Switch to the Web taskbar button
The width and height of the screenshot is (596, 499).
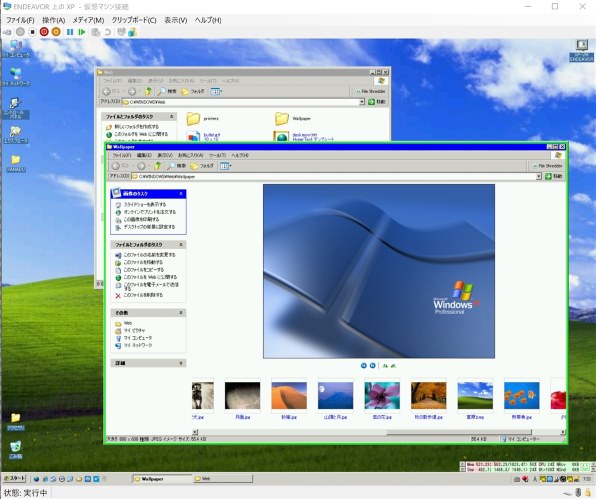pos(222,479)
